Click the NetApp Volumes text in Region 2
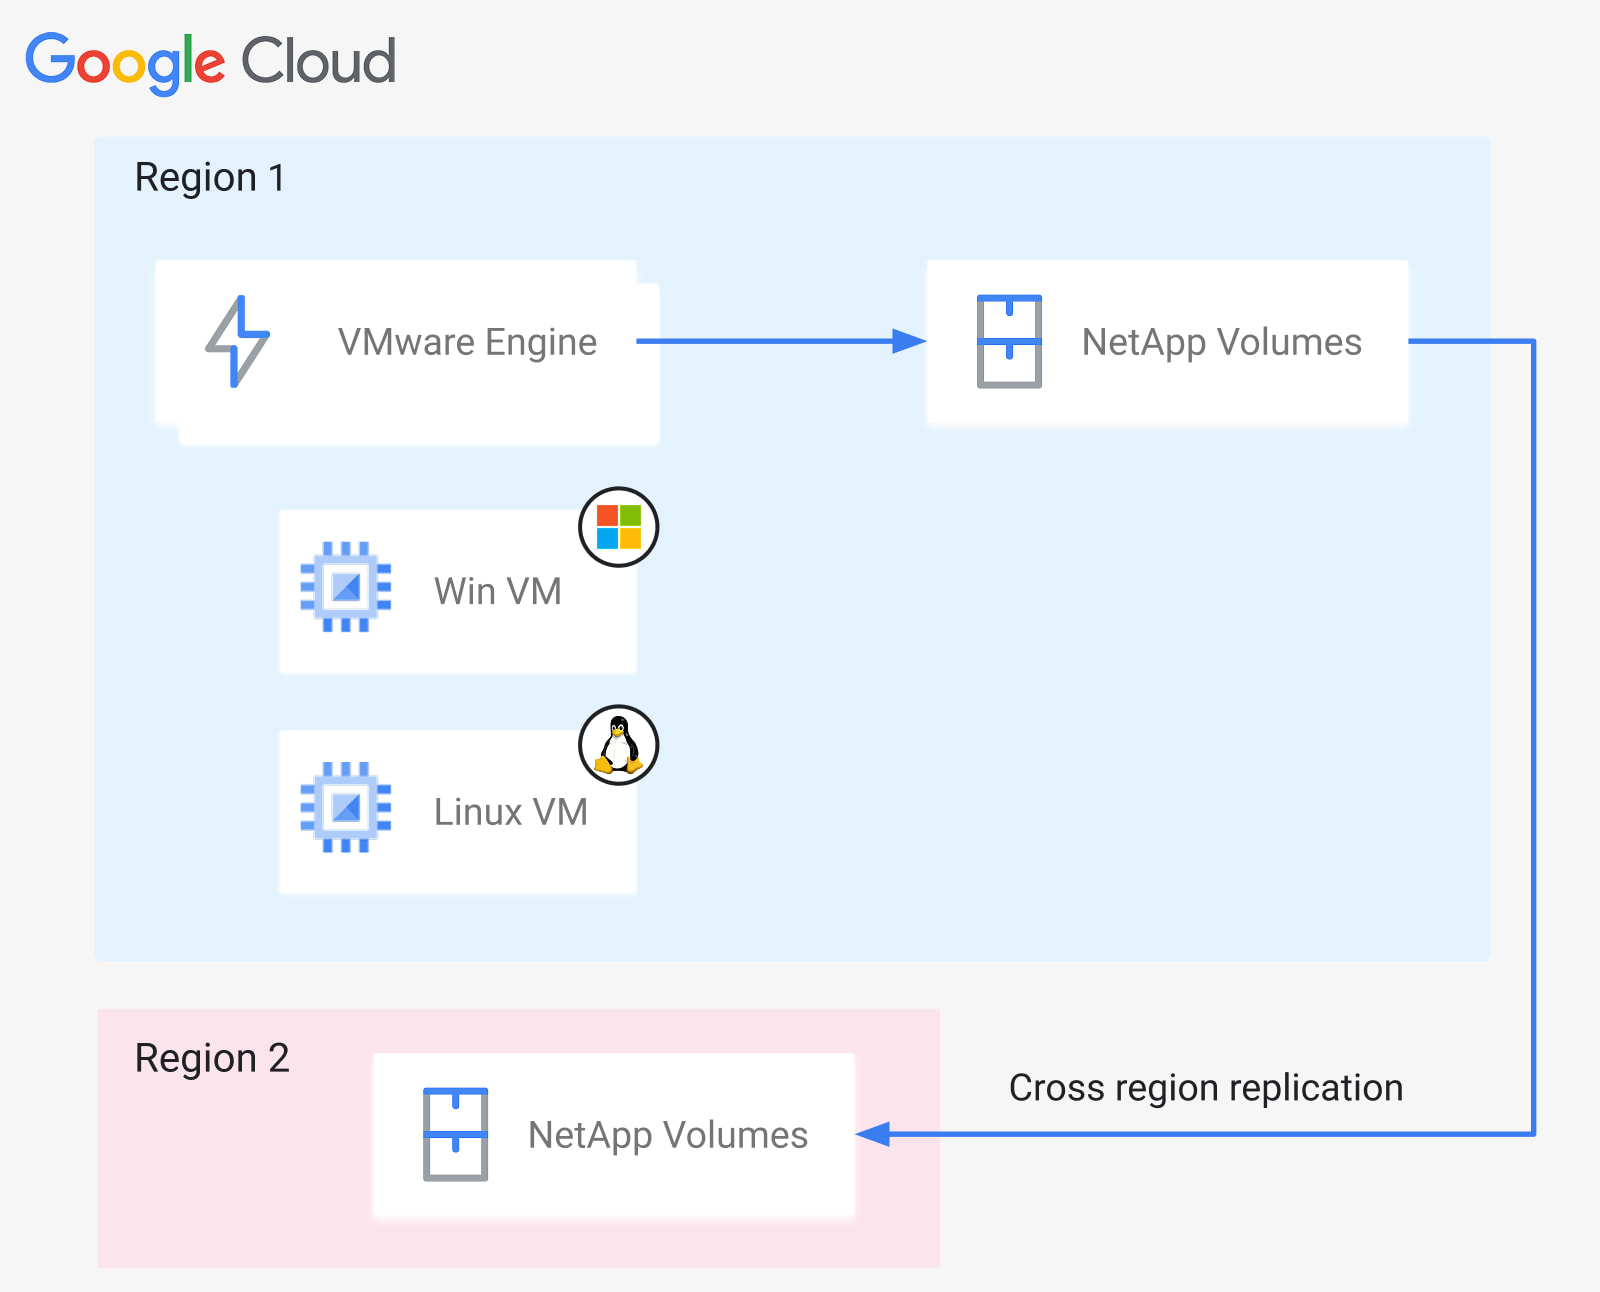The height and width of the screenshot is (1292, 1600). (668, 1136)
